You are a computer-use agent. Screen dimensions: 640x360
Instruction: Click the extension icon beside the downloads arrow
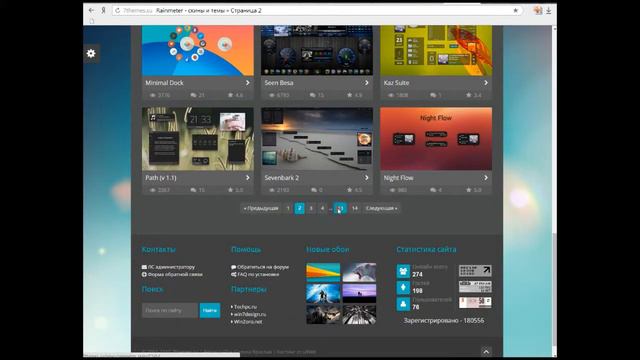pos(538,11)
